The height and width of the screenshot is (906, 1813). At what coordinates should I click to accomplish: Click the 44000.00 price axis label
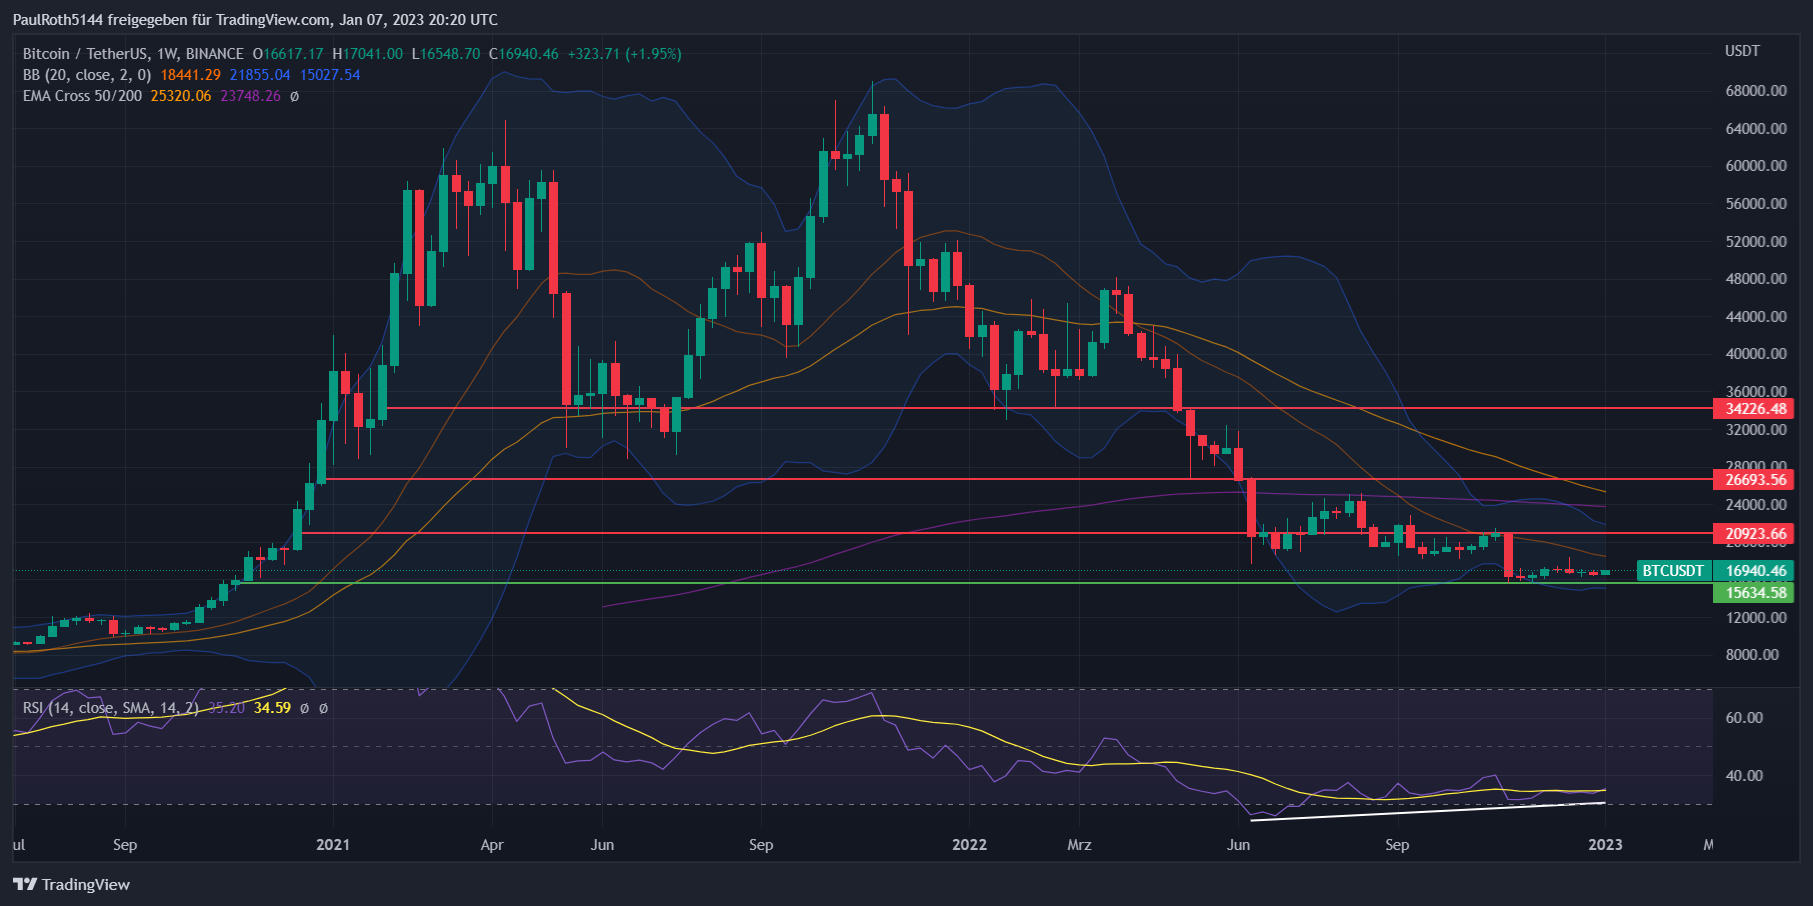(x=1756, y=317)
